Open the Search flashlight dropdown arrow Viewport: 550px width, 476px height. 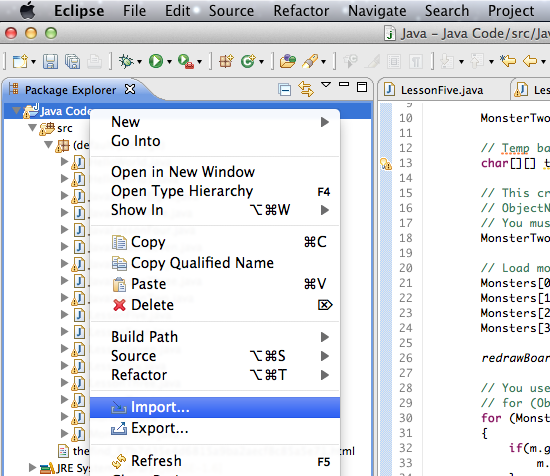pyautogui.click(x=324, y=62)
